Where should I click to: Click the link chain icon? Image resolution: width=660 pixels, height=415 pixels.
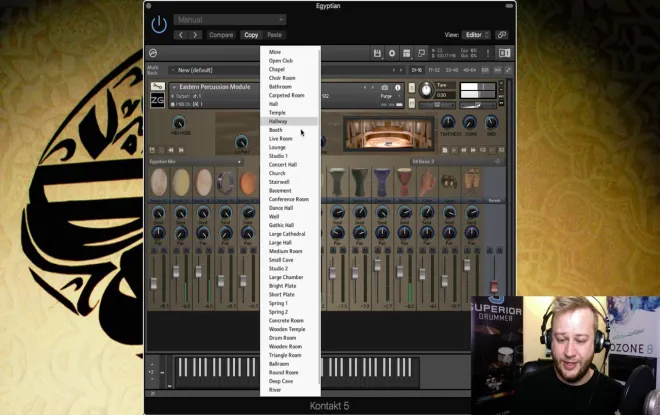click(x=501, y=35)
